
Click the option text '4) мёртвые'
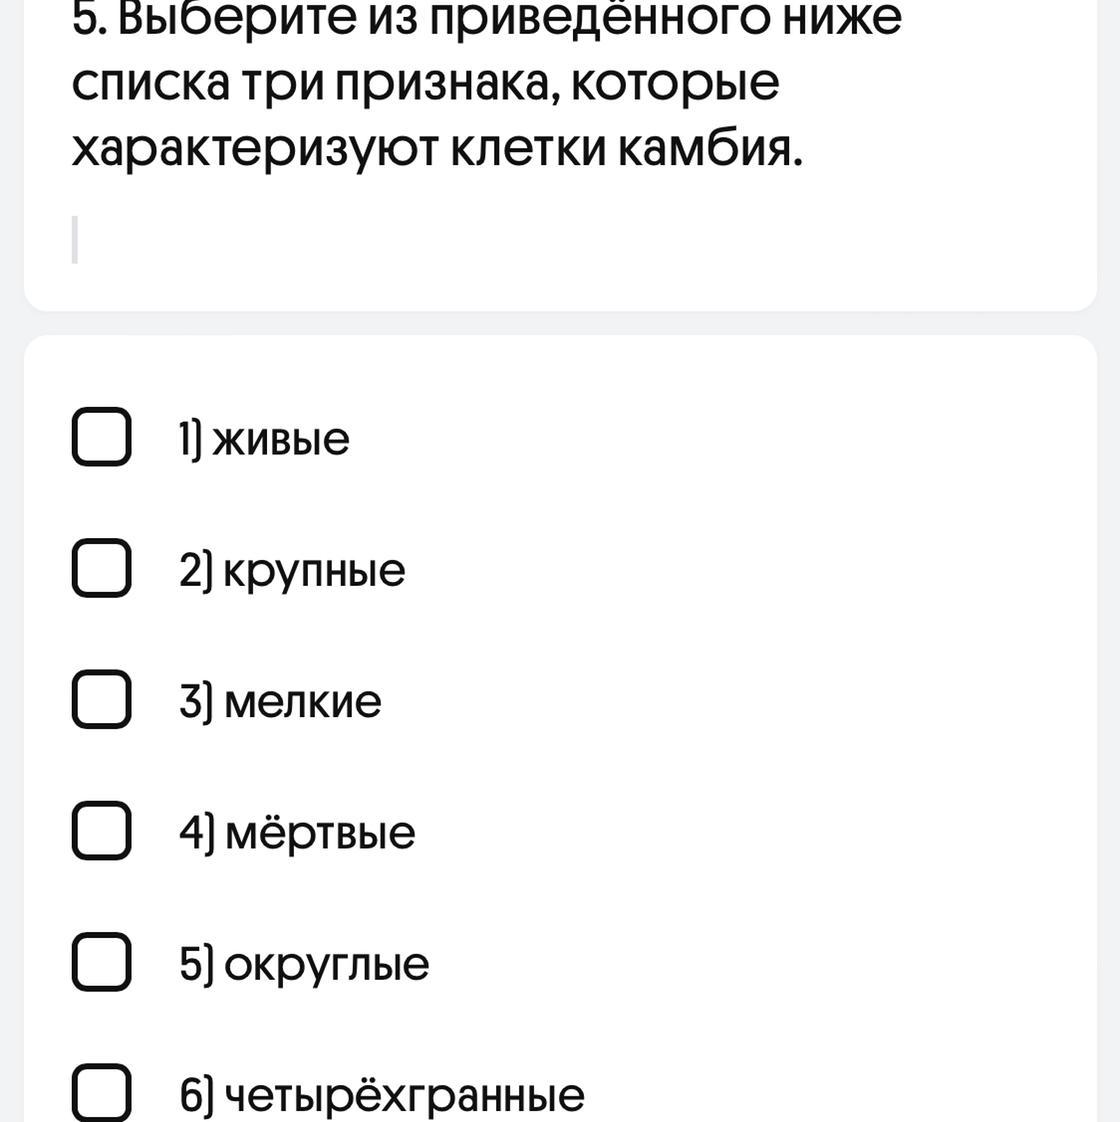(x=297, y=834)
